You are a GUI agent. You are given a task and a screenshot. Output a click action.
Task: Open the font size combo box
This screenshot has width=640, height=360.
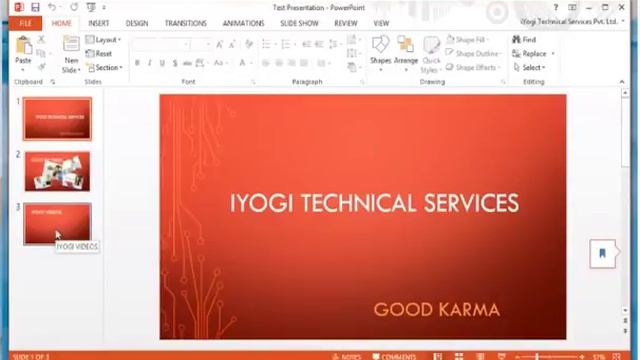click(201, 44)
